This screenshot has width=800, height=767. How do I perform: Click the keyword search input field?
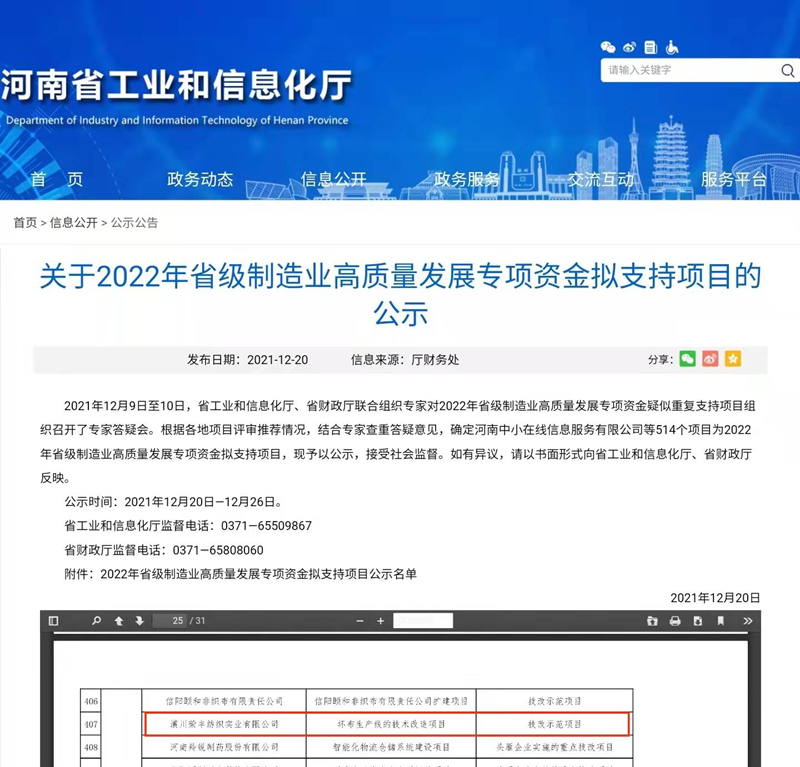pyautogui.click(x=688, y=70)
